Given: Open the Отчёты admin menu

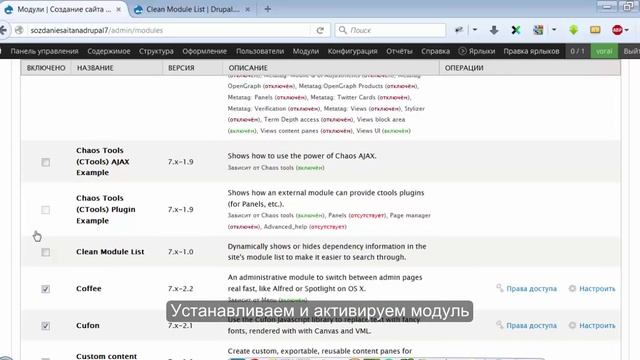Looking at the screenshot, I should click(399, 51).
